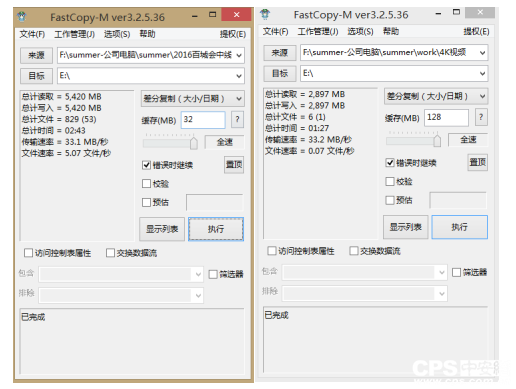
Task: Expand 包含 filter dropdown in right window
Action: tap(442, 273)
